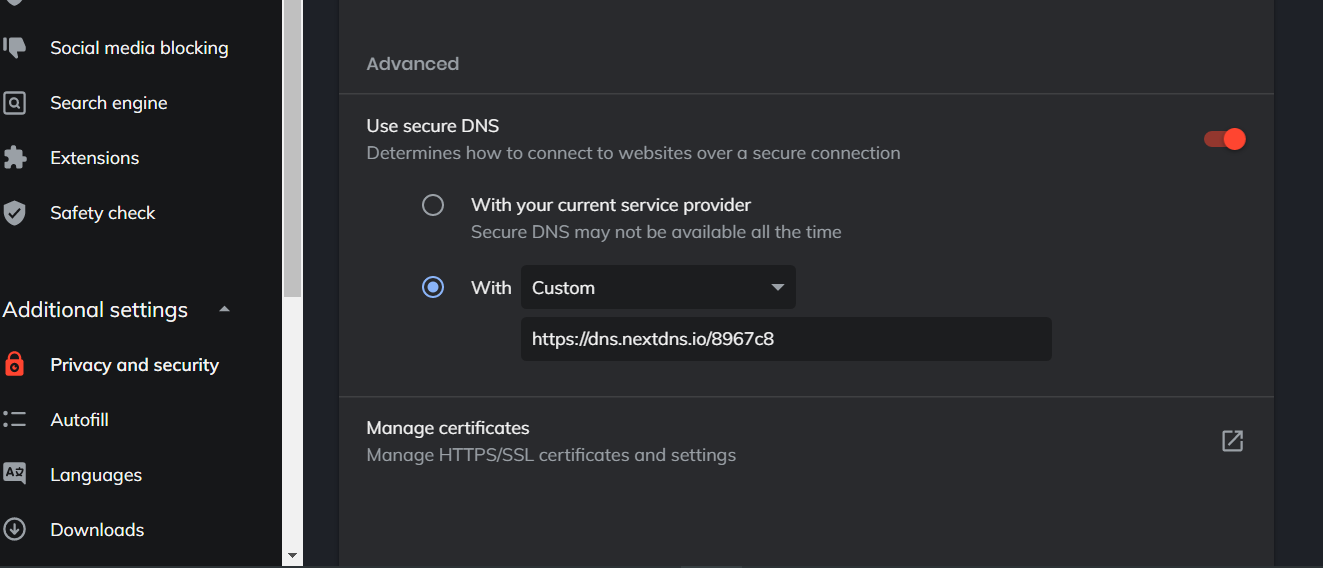
Task: Click the Privacy and security lock icon
Action: tap(14, 364)
